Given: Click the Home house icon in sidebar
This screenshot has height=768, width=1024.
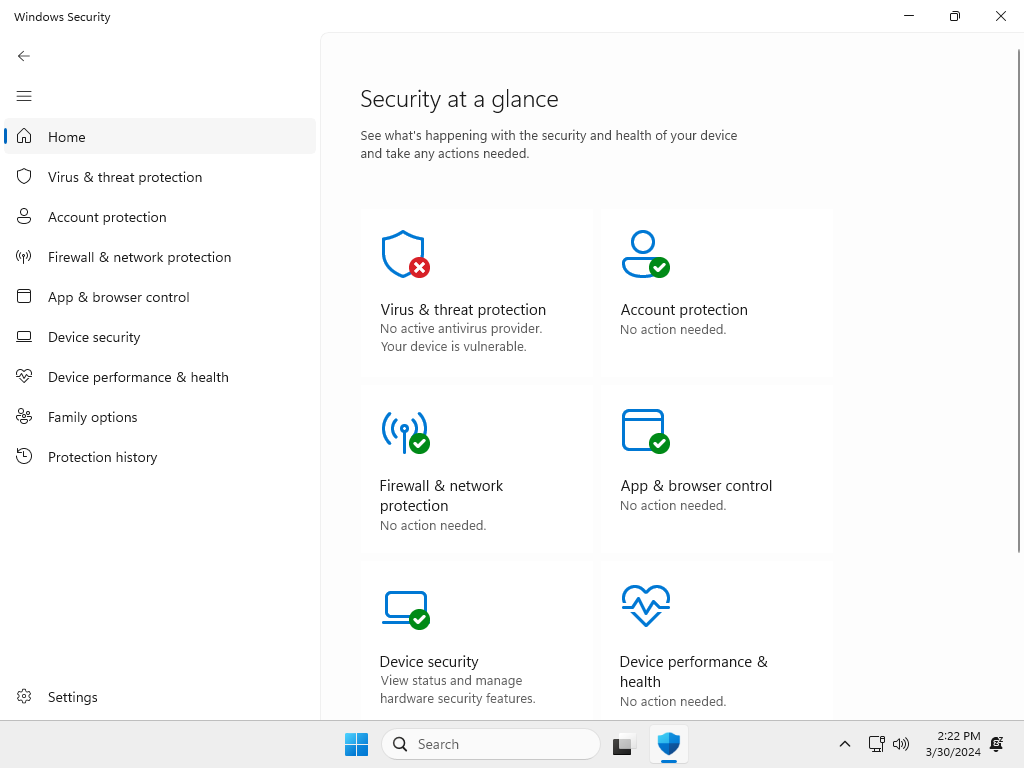Looking at the screenshot, I should (24, 136).
